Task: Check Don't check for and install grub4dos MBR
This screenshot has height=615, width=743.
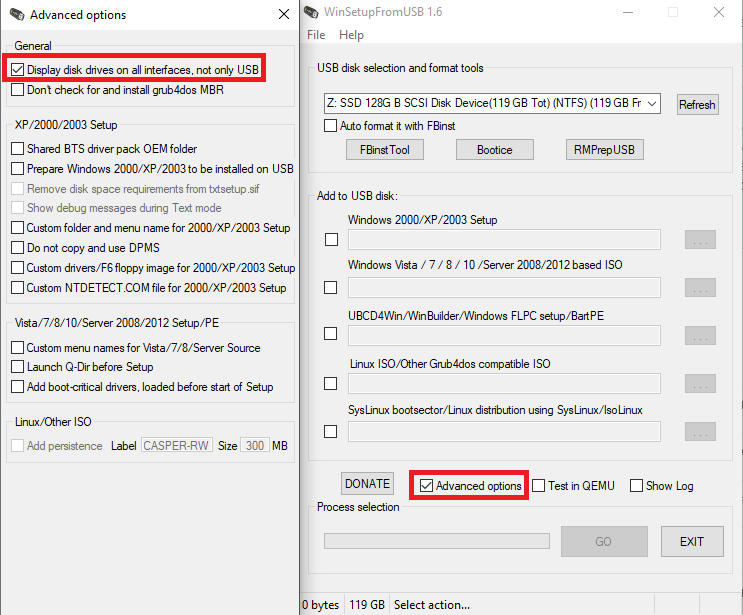Action: coord(18,90)
